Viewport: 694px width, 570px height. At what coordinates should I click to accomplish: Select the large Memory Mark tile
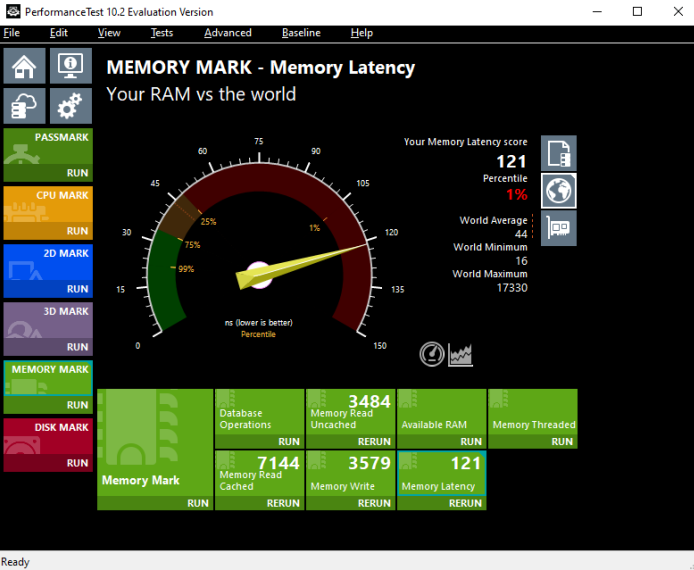[x=155, y=443]
